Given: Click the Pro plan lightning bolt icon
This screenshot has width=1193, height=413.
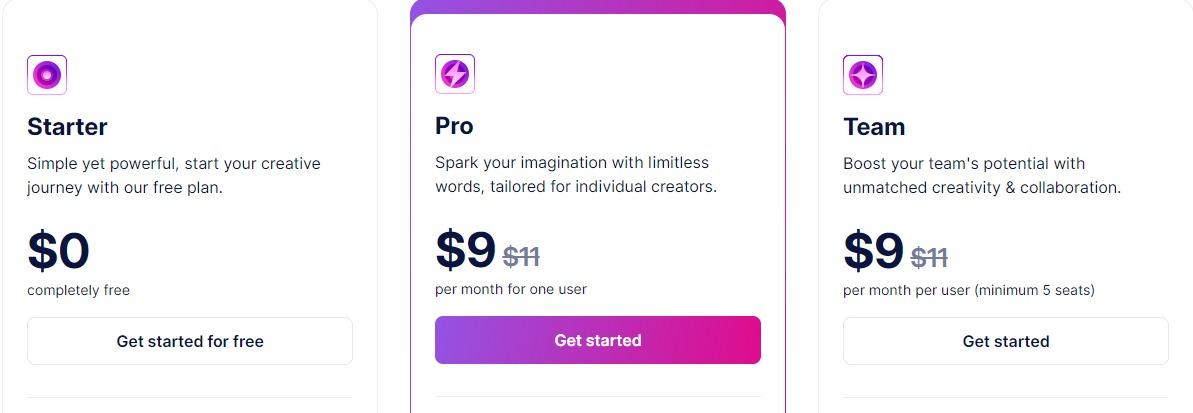Looking at the screenshot, I should (x=455, y=74).
